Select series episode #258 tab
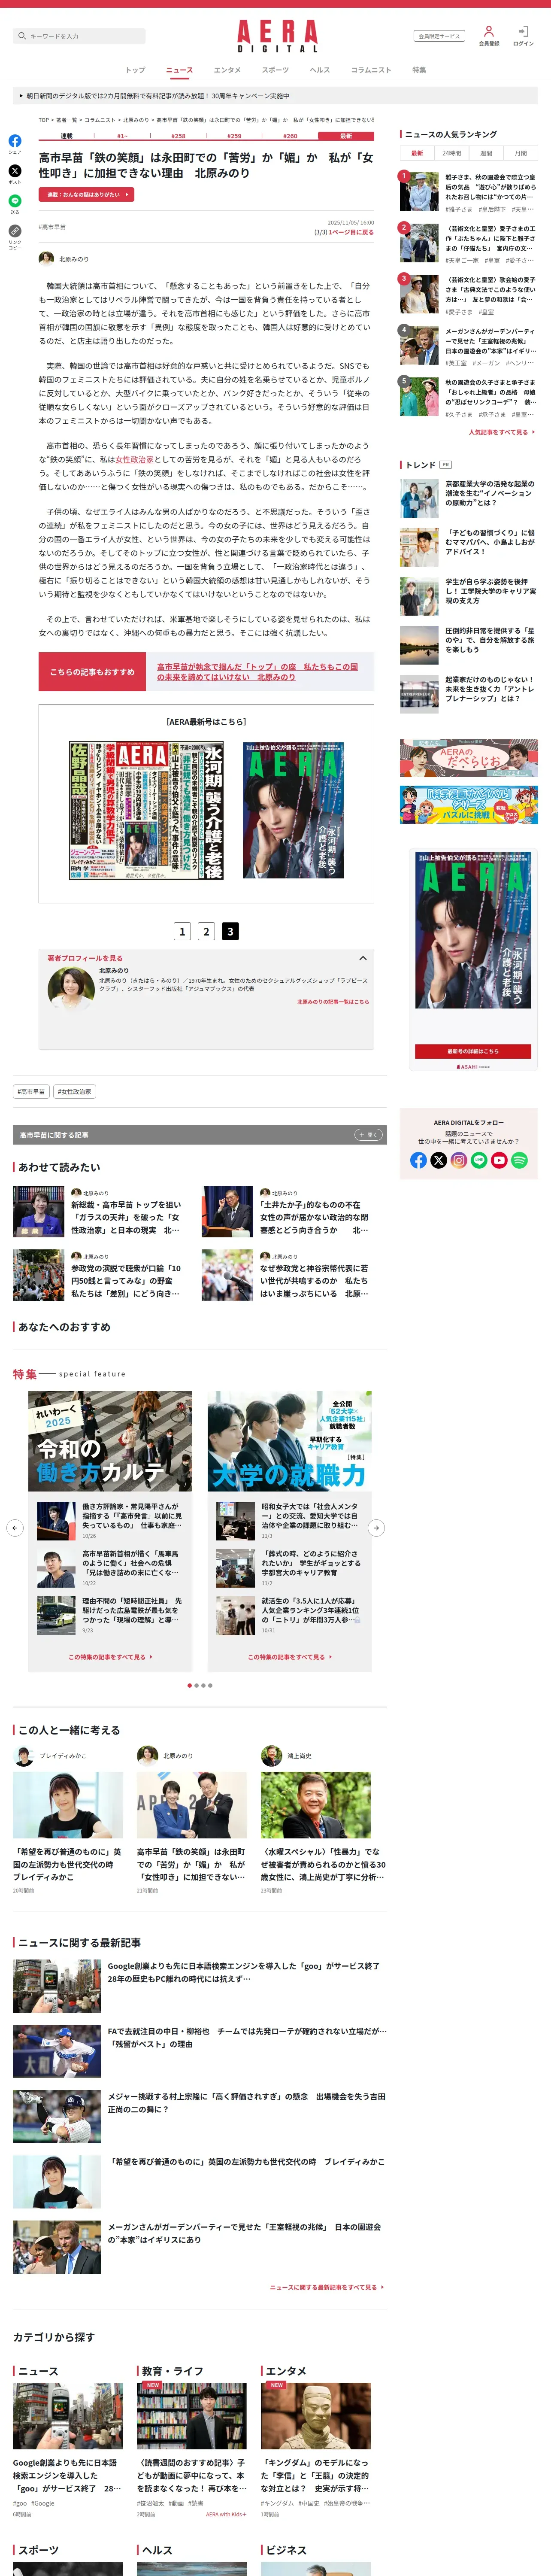The height and width of the screenshot is (2576, 551). 178,136
